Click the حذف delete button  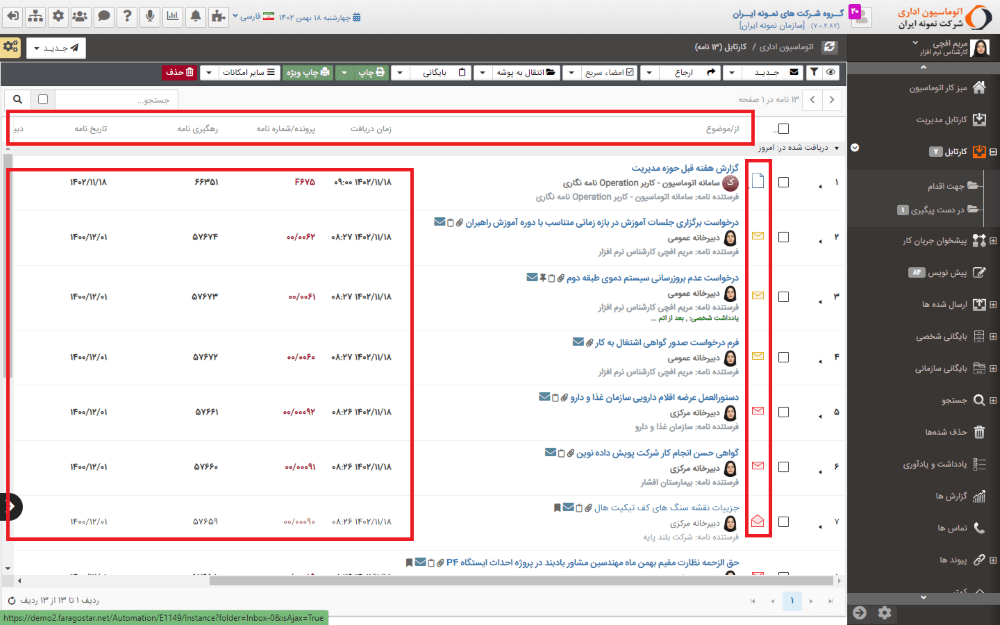(x=180, y=72)
